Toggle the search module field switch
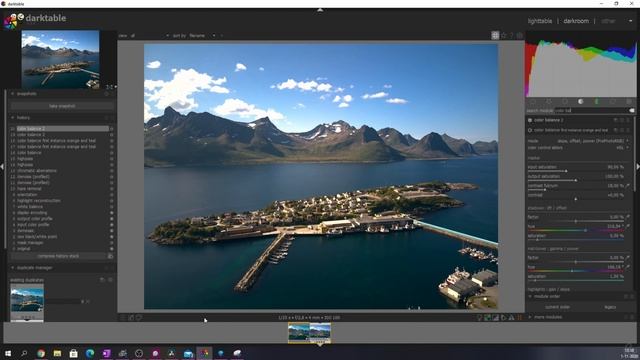Image resolution: width=640 pixels, height=360 pixels. pyautogui.click(x=632, y=110)
